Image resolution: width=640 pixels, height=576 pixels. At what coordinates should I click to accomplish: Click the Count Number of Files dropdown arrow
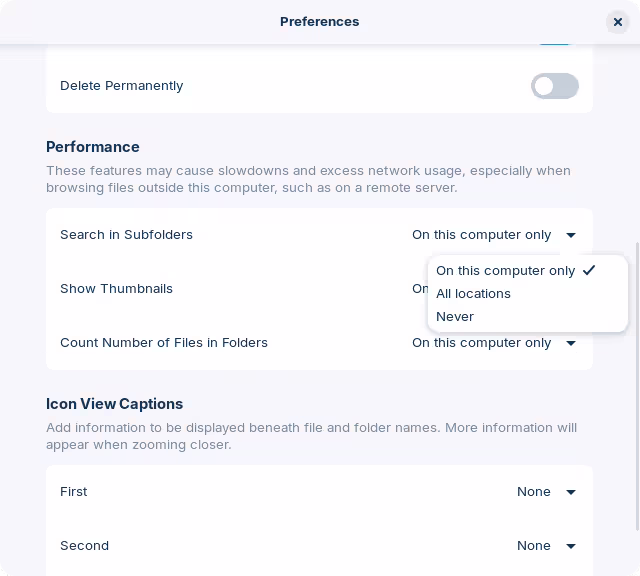pyautogui.click(x=571, y=343)
